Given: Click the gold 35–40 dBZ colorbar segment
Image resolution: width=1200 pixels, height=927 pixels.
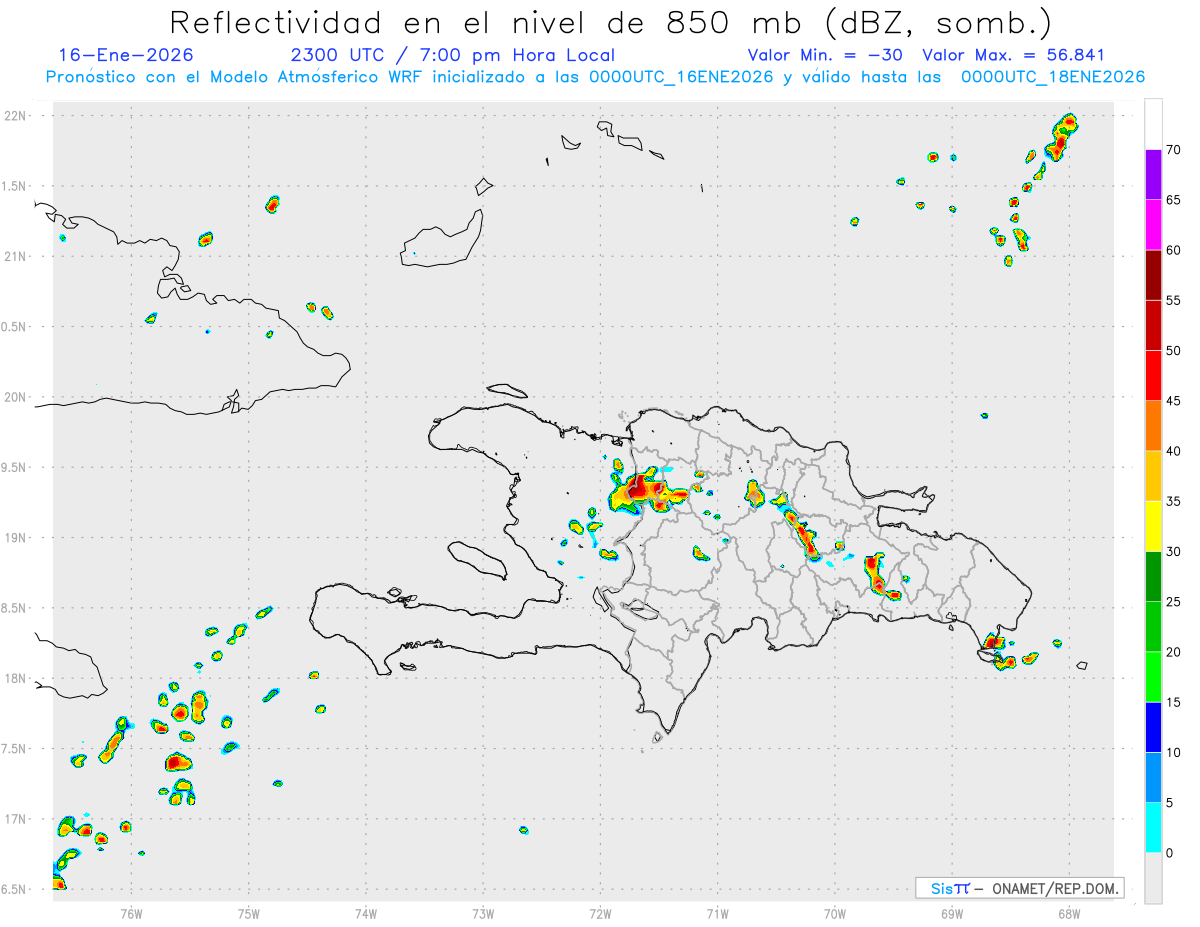Looking at the screenshot, I should click(1153, 476).
